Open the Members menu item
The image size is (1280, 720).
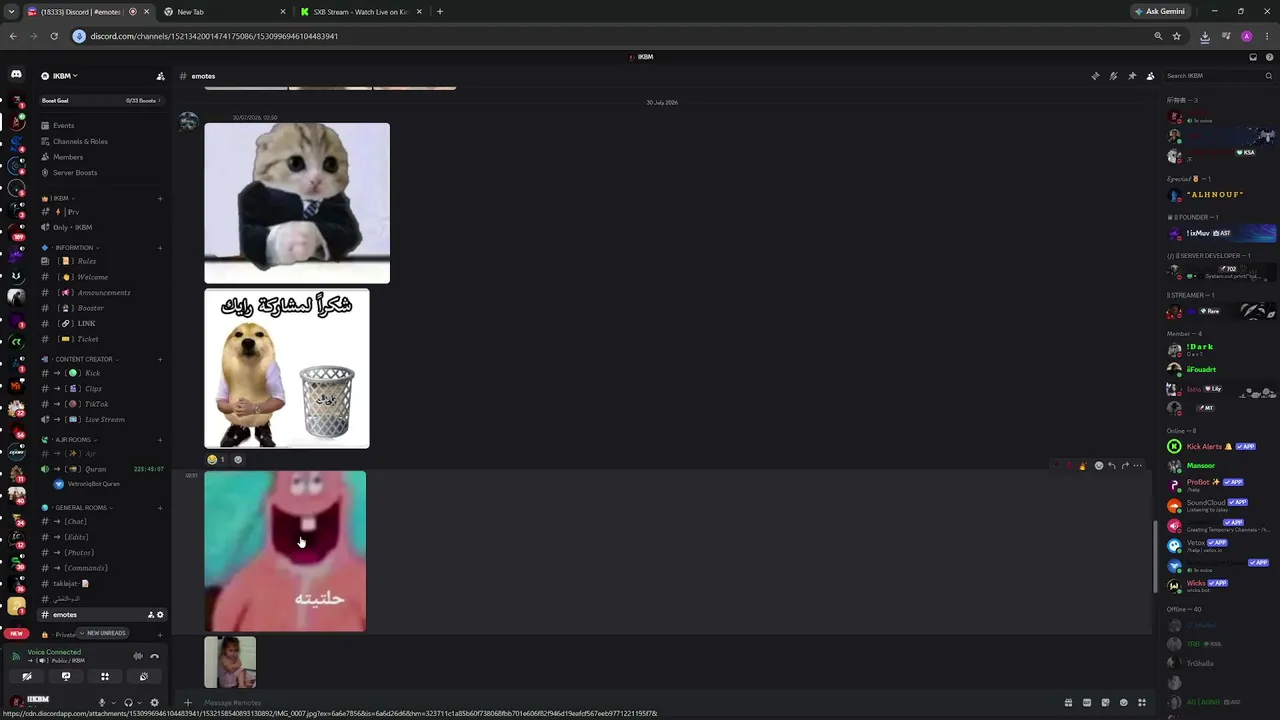tap(68, 157)
